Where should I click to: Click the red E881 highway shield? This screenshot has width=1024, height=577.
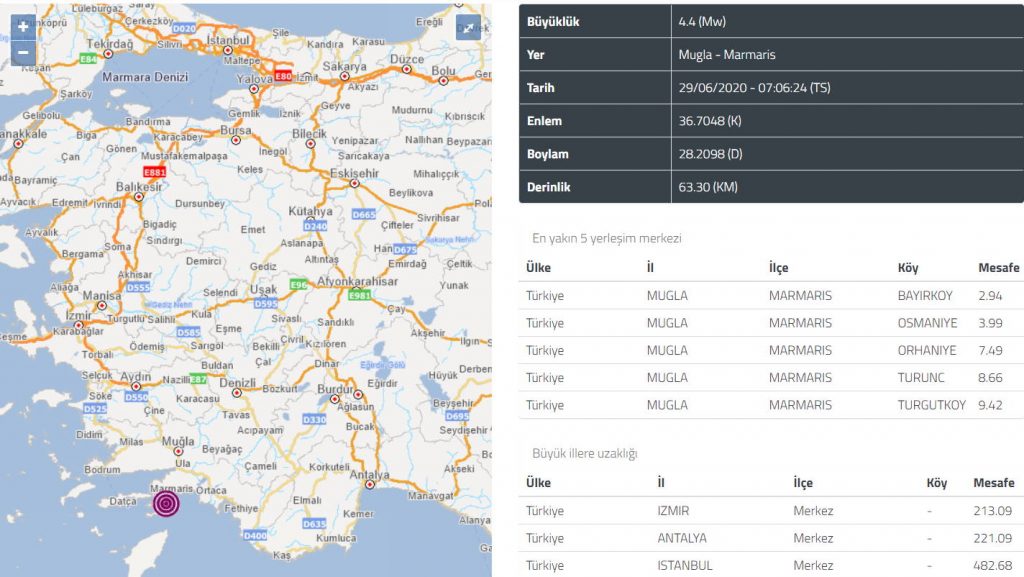[154, 172]
